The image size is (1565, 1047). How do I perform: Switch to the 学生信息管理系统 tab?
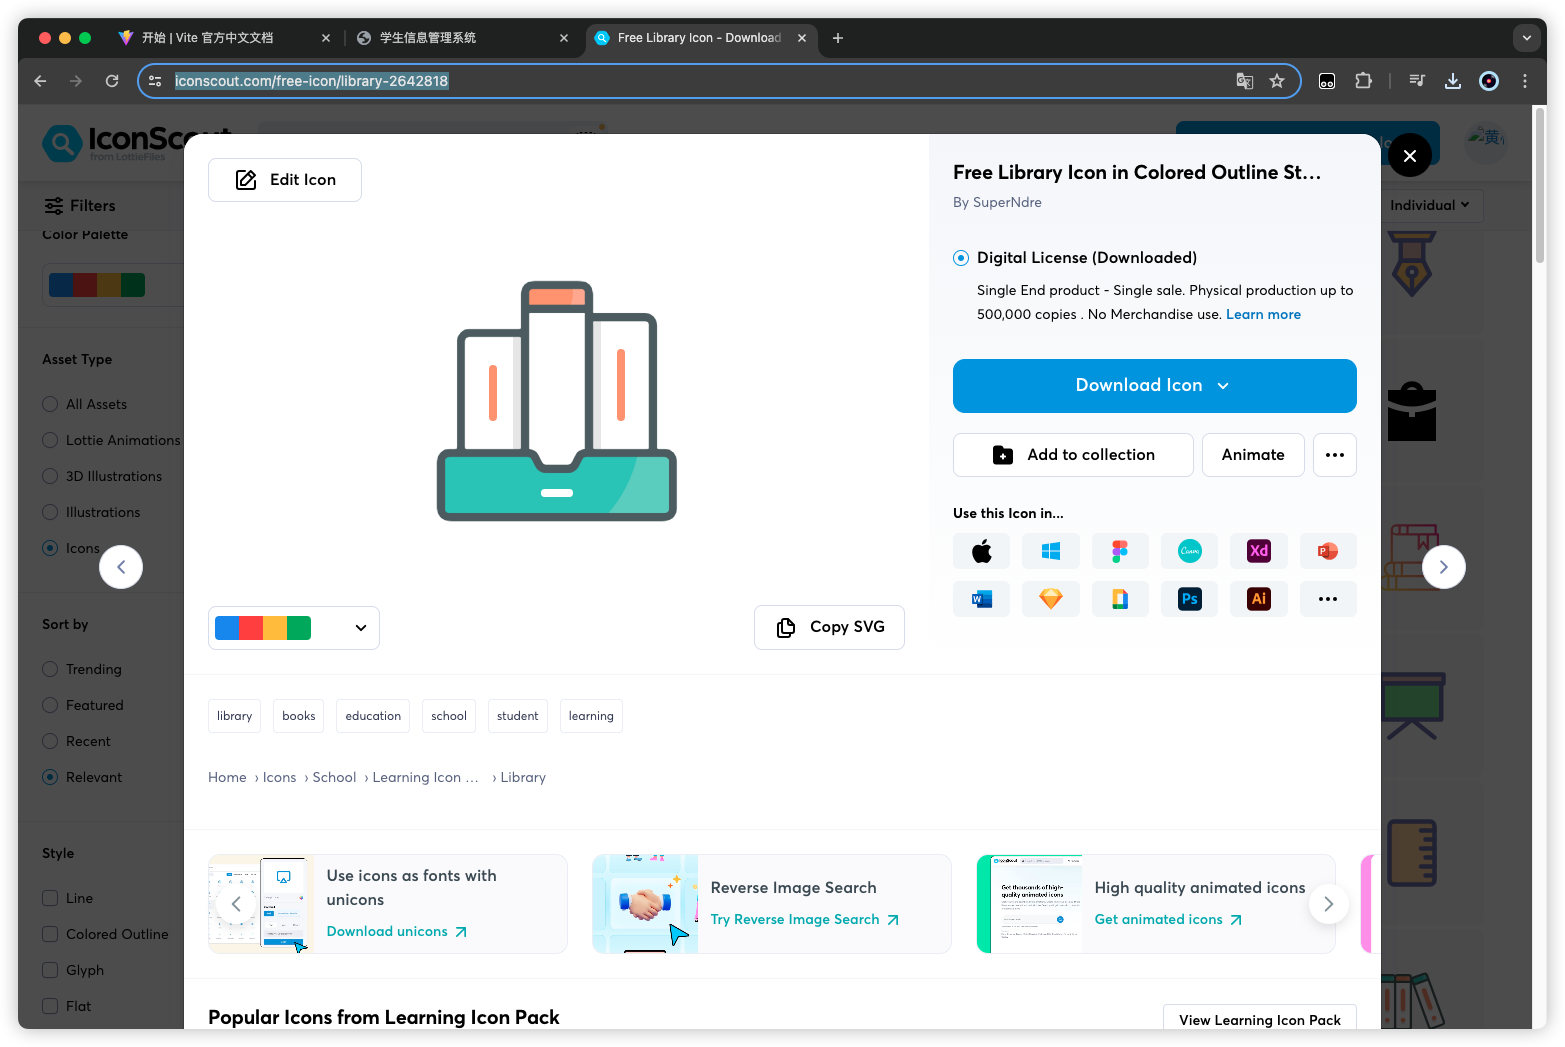tap(464, 38)
